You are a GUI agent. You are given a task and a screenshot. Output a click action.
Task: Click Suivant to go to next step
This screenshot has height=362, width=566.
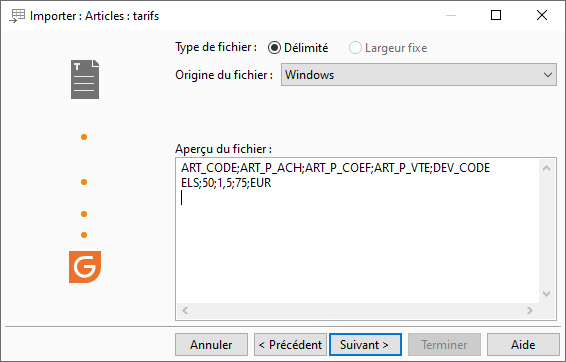click(365, 345)
